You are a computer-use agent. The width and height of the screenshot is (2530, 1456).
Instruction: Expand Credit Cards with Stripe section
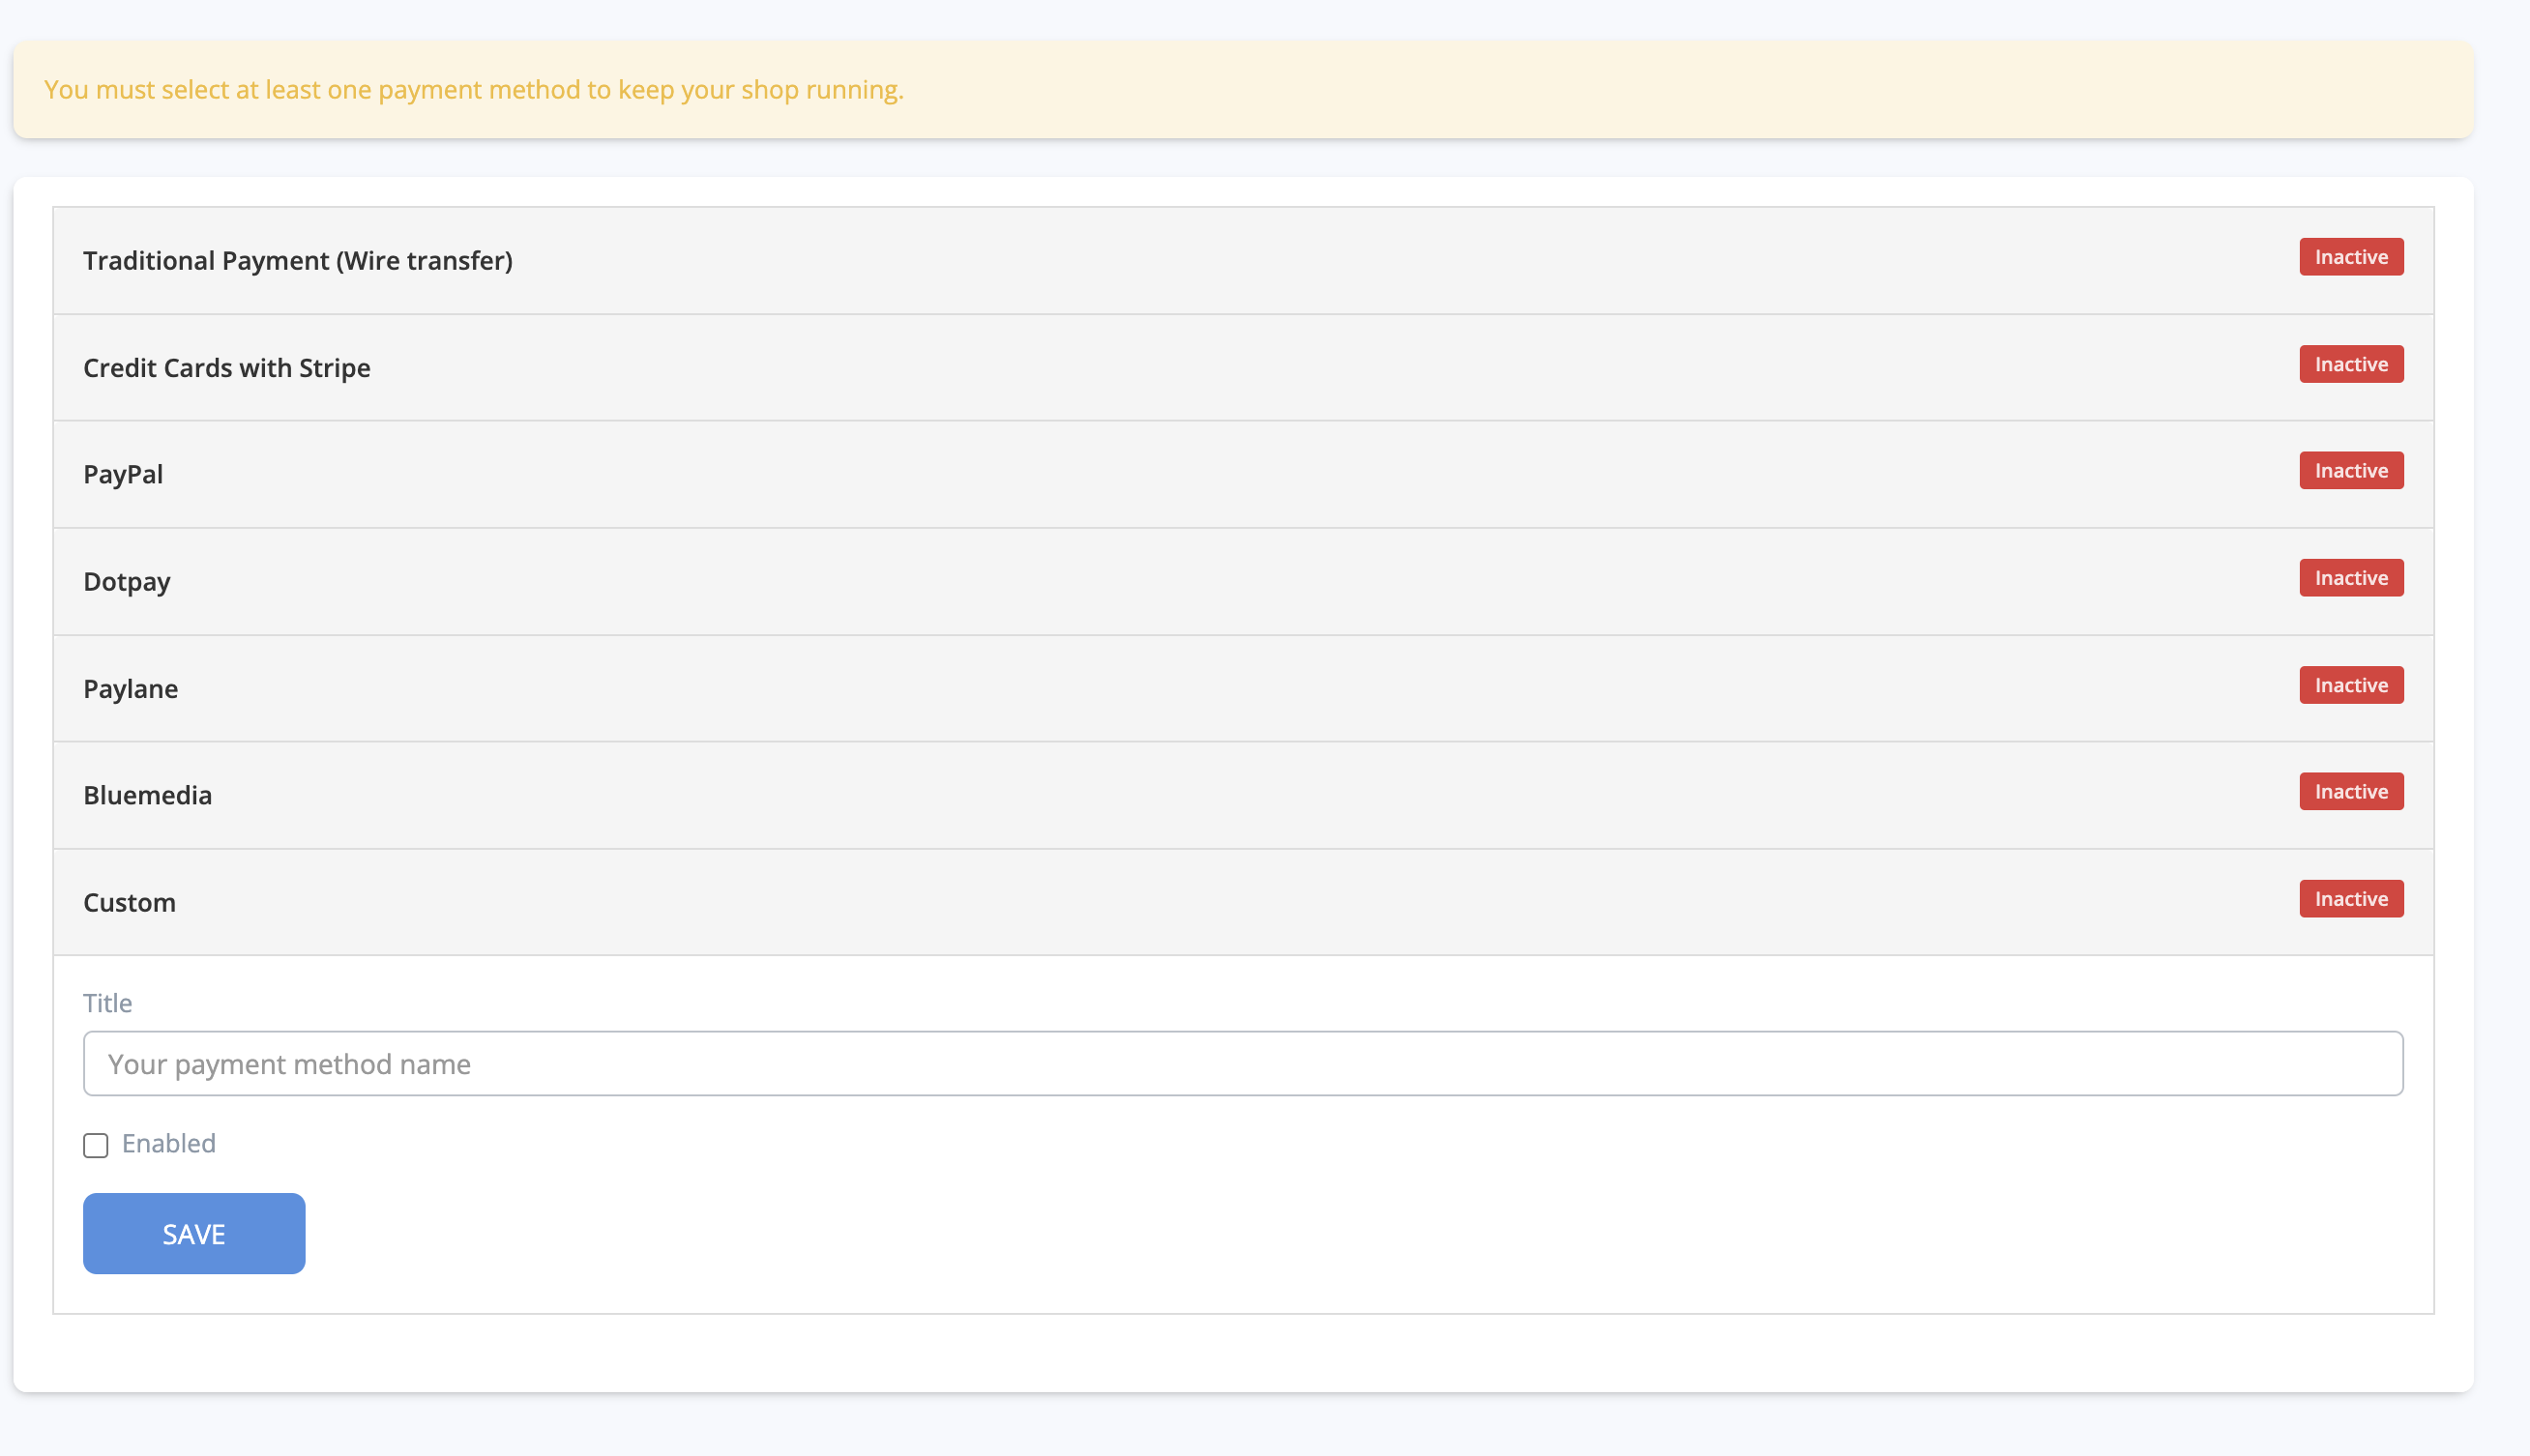pyautogui.click(x=226, y=367)
